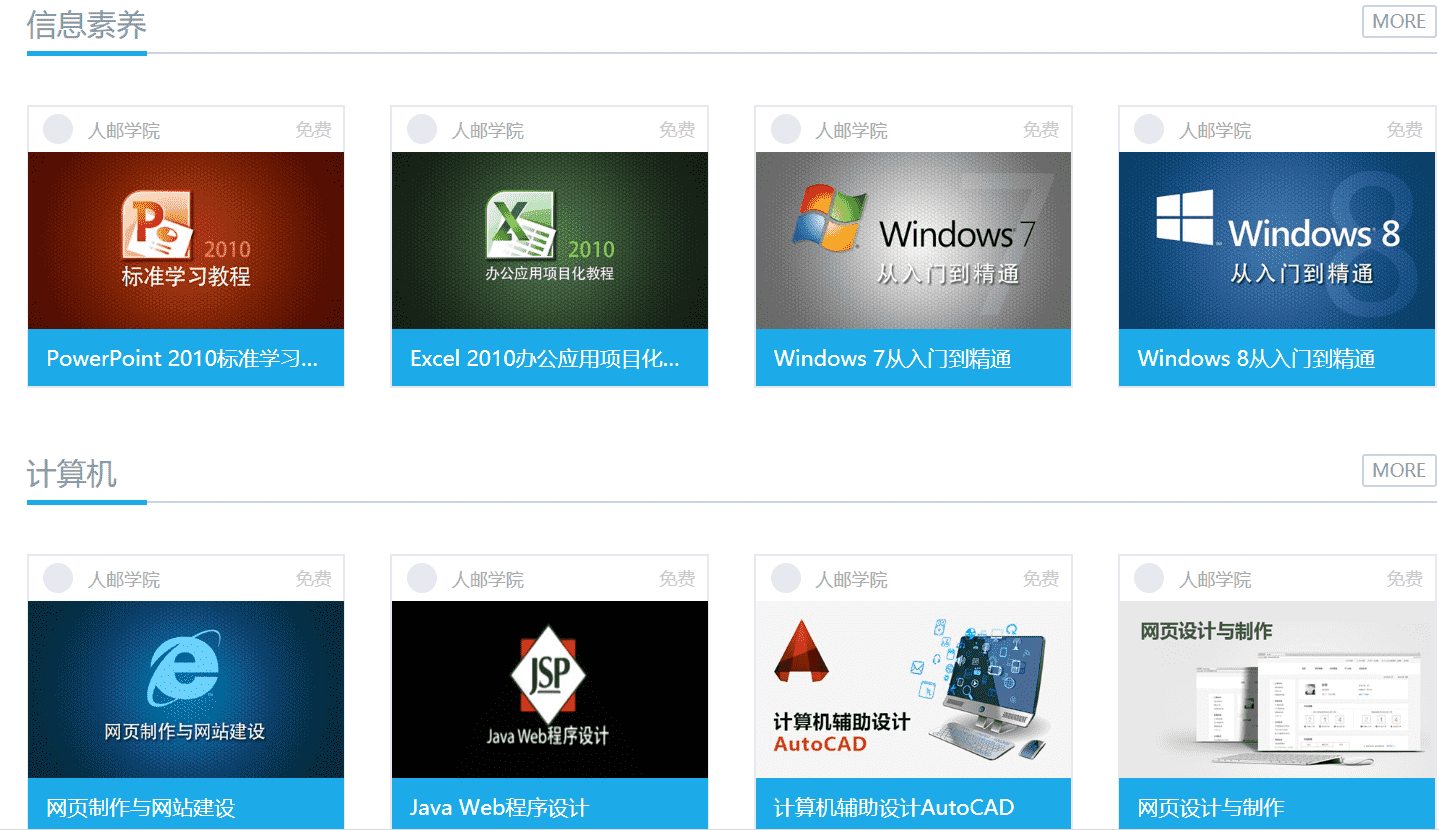This screenshot has height=830, width=1439.
Task: Click 人邮学院 on Excel 2010 card
Action: pos(488,130)
